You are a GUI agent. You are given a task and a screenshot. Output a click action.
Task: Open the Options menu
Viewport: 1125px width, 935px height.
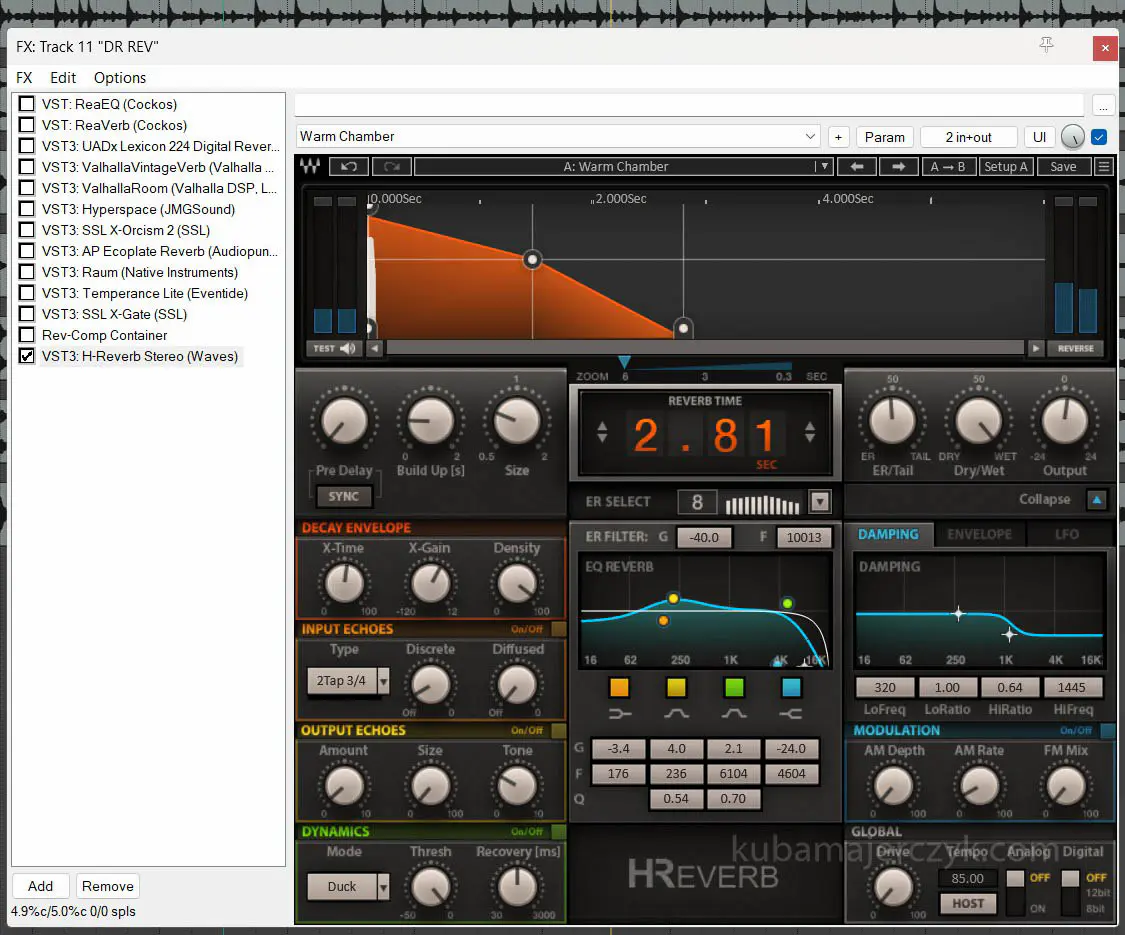(120, 78)
